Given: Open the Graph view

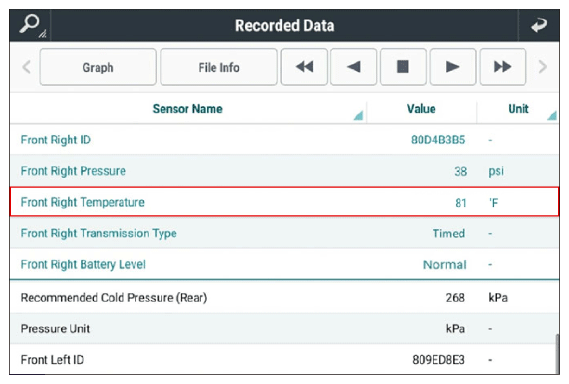Looking at the screenshot, I should (x=98, y=67).
